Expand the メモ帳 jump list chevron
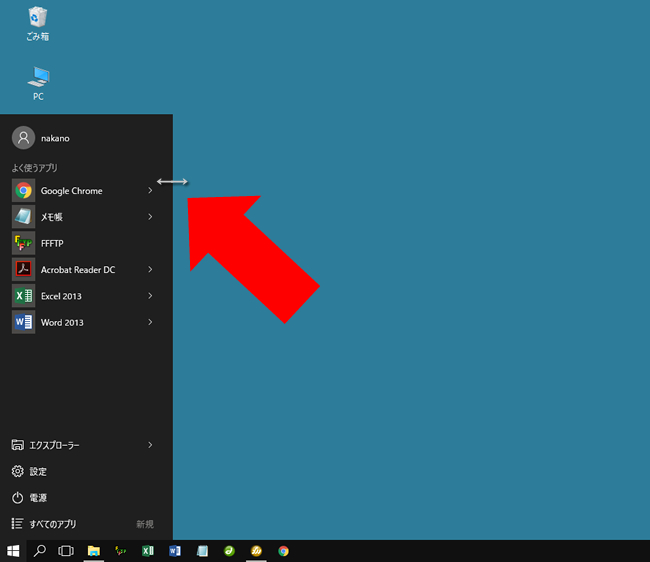The width and height of the screenshot is (650, 562). coord(150,217)
